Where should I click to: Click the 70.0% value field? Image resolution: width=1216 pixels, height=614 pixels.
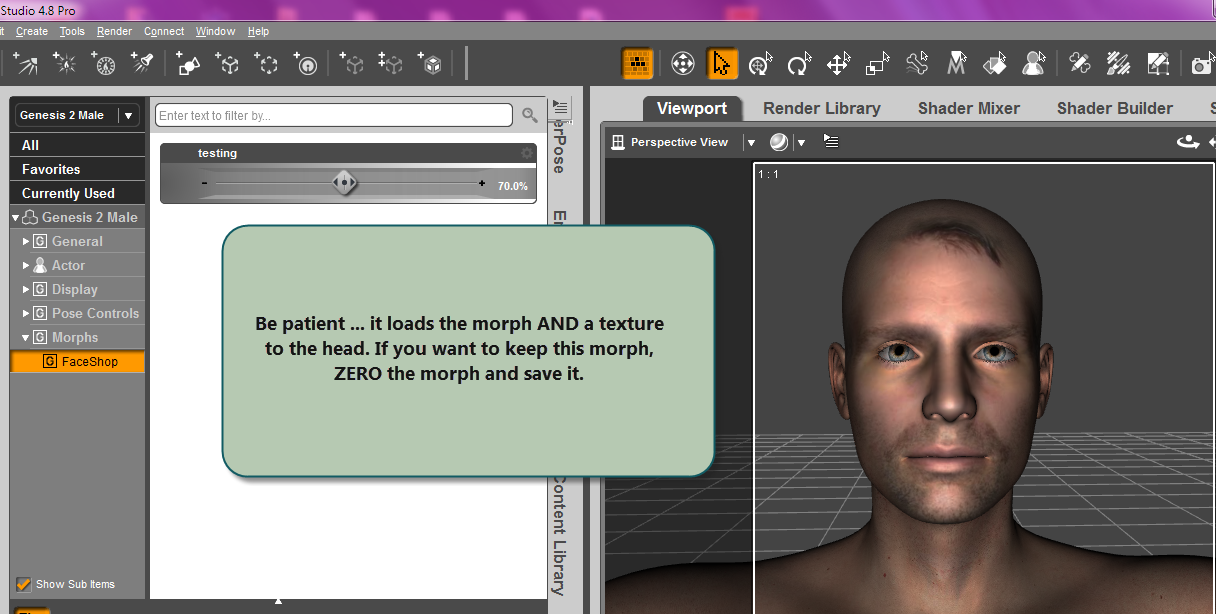tap(513, 186)
